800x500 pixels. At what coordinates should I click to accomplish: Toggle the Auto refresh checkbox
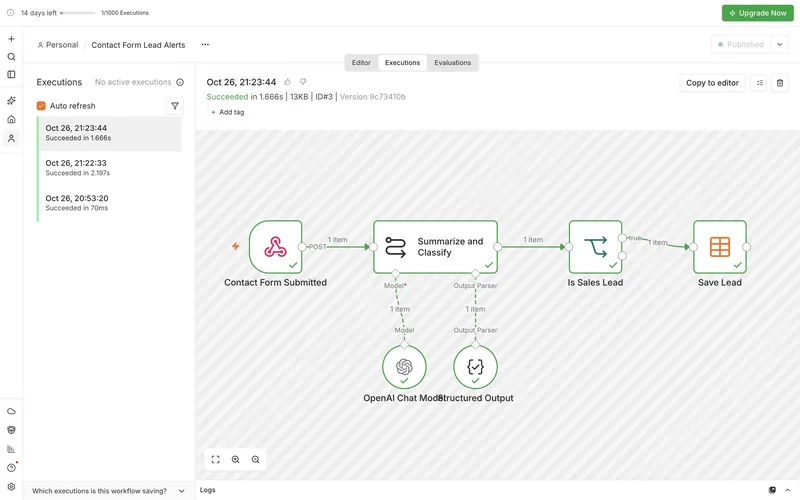point(41,106)
